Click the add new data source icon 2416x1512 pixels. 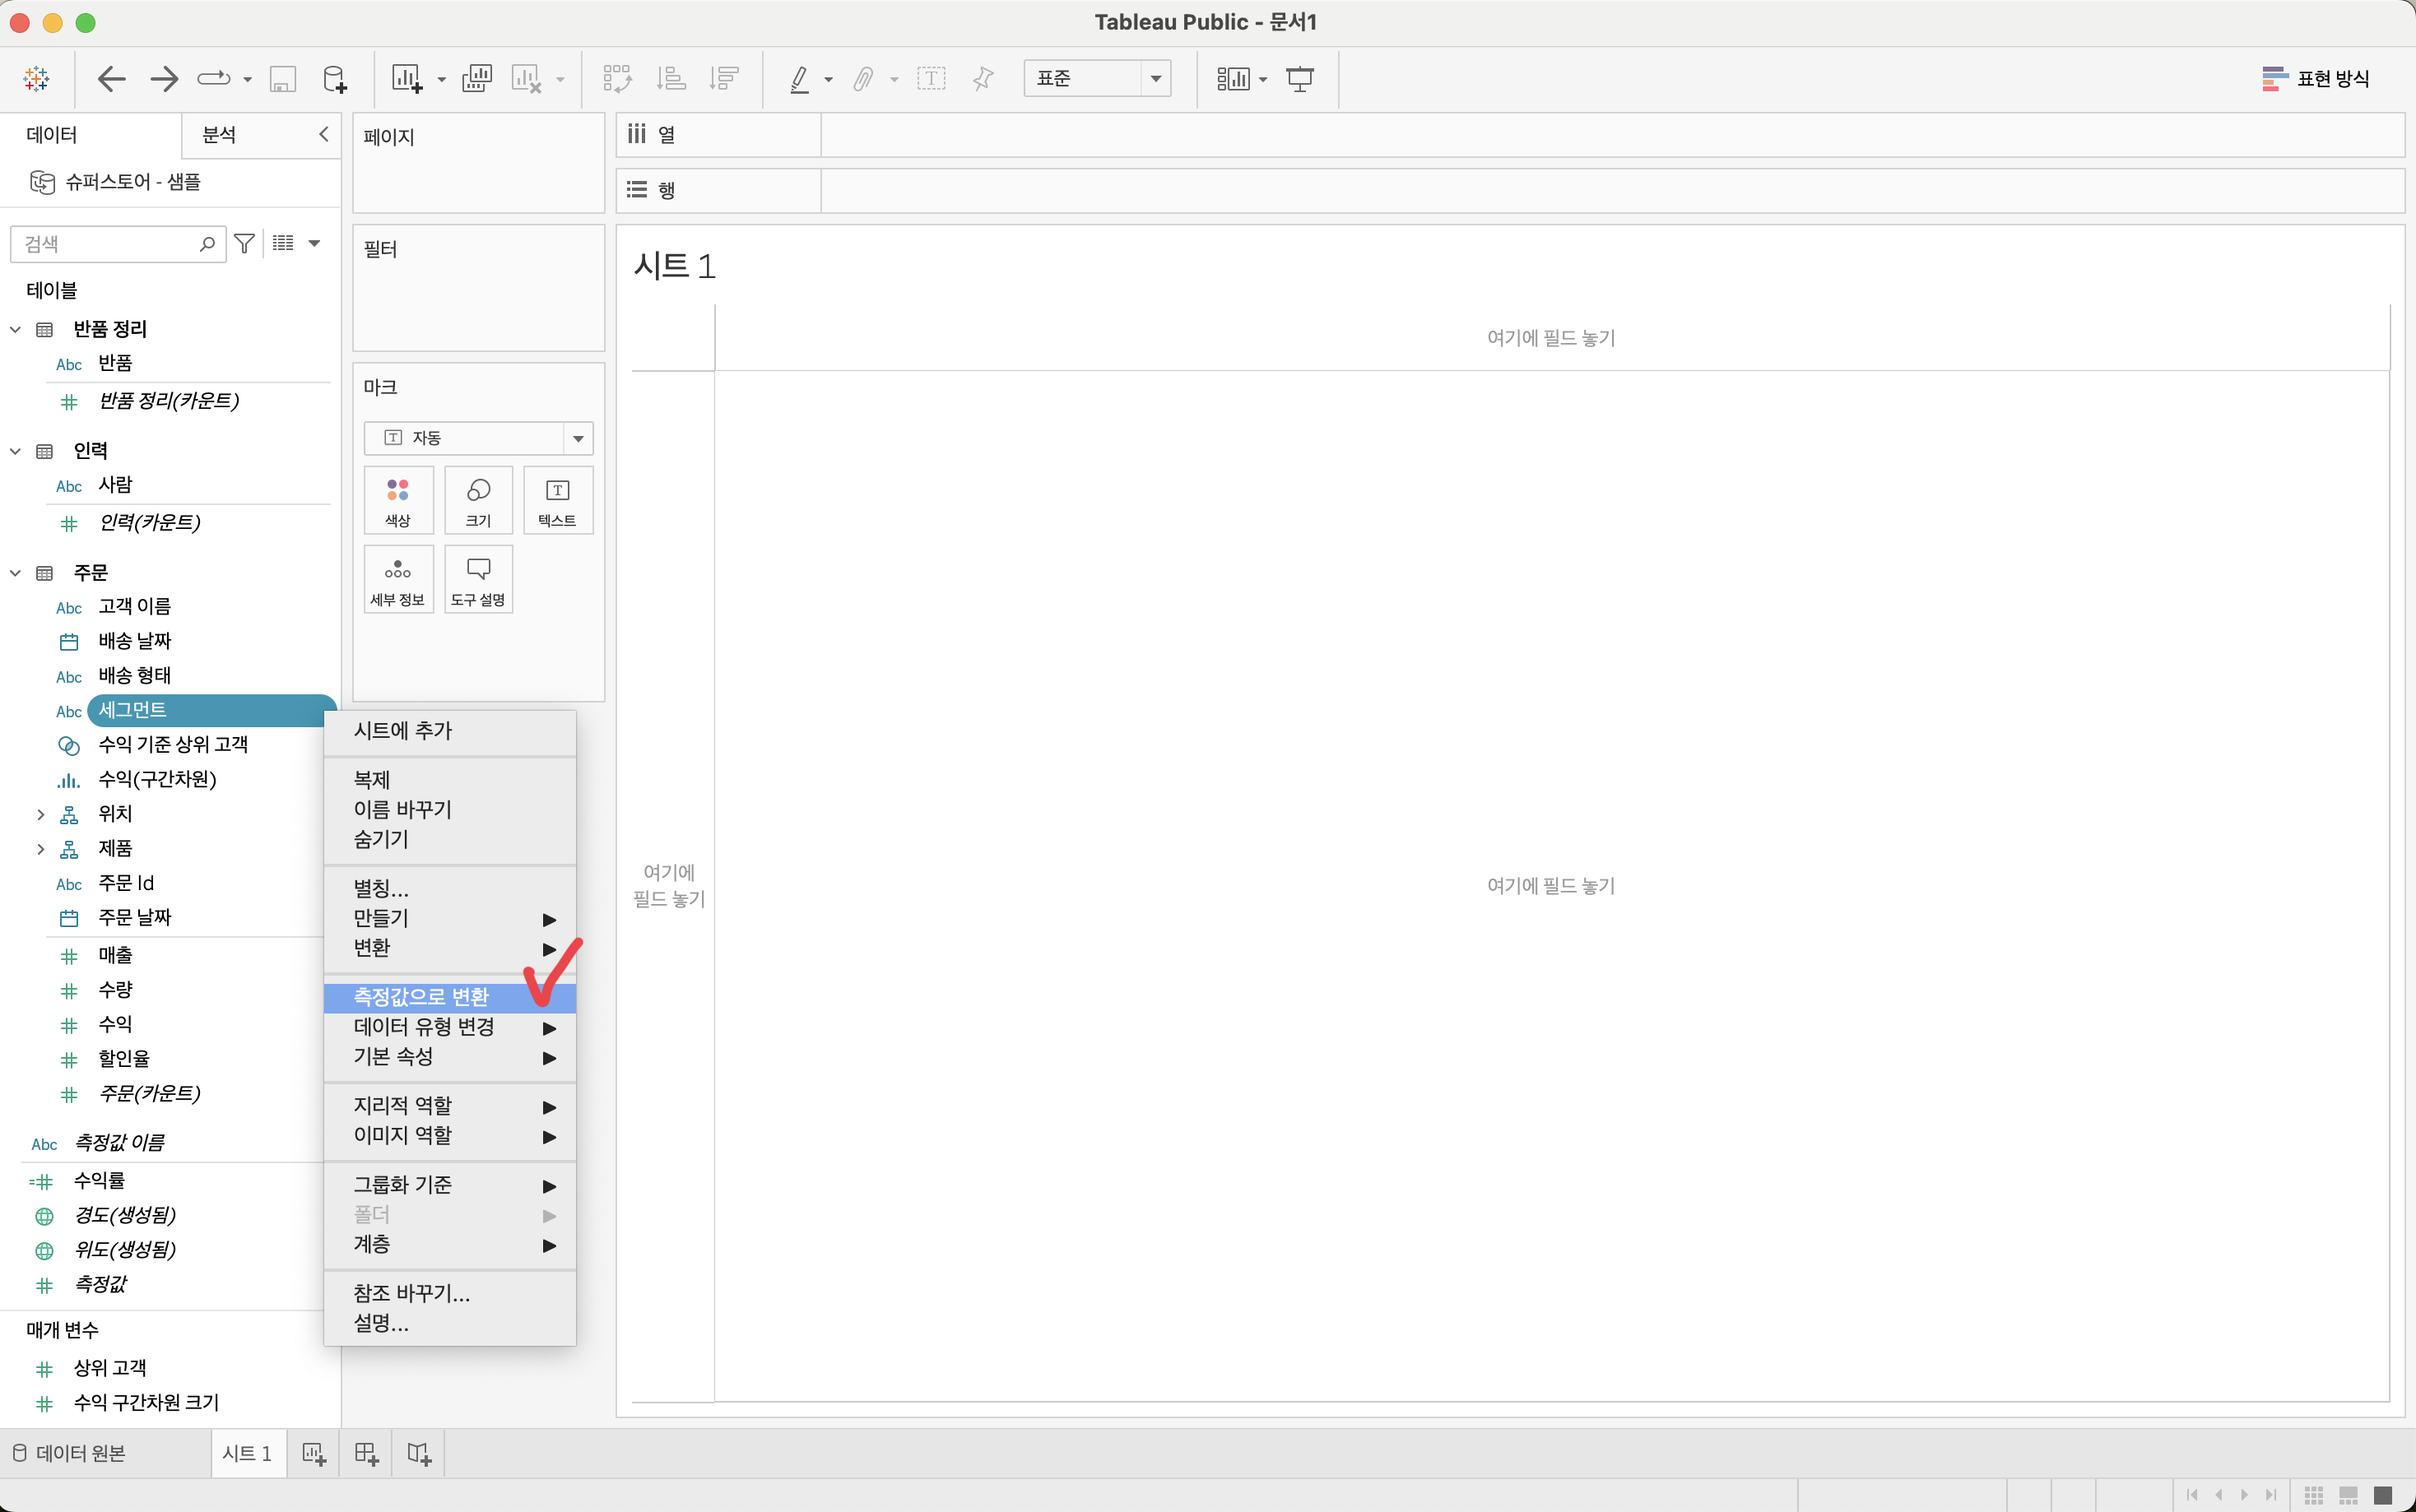click(x=335, y=78)
